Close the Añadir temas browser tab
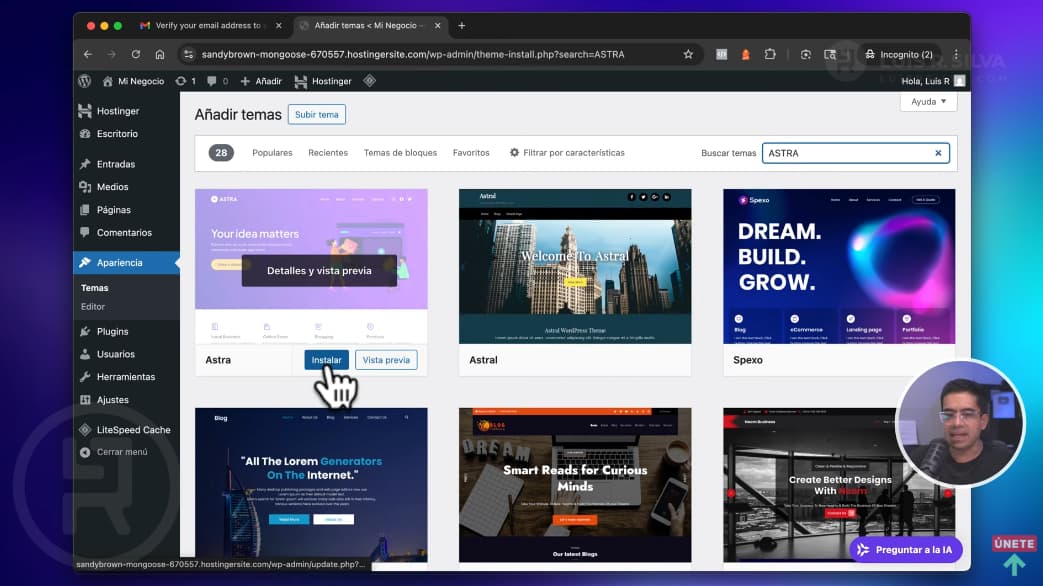The image size is (1043, 586). point(438,25)
